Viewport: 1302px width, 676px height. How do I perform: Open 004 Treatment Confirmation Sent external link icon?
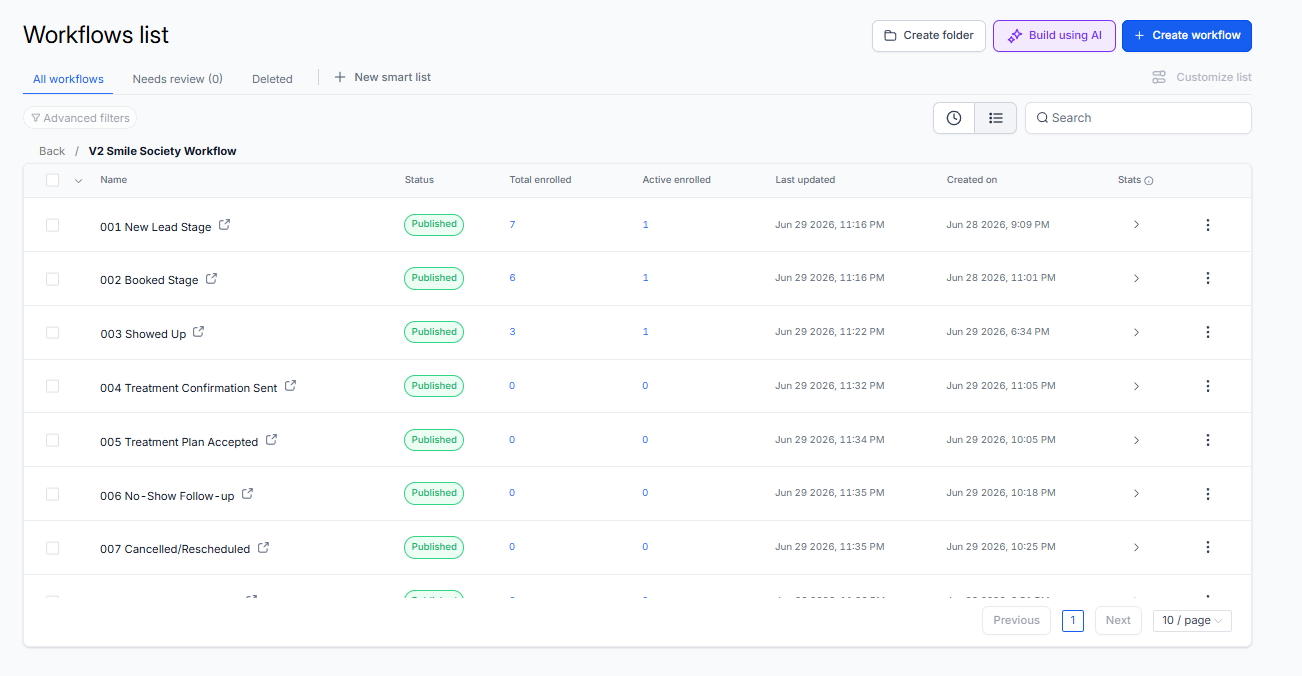click(x=291, y=386)
